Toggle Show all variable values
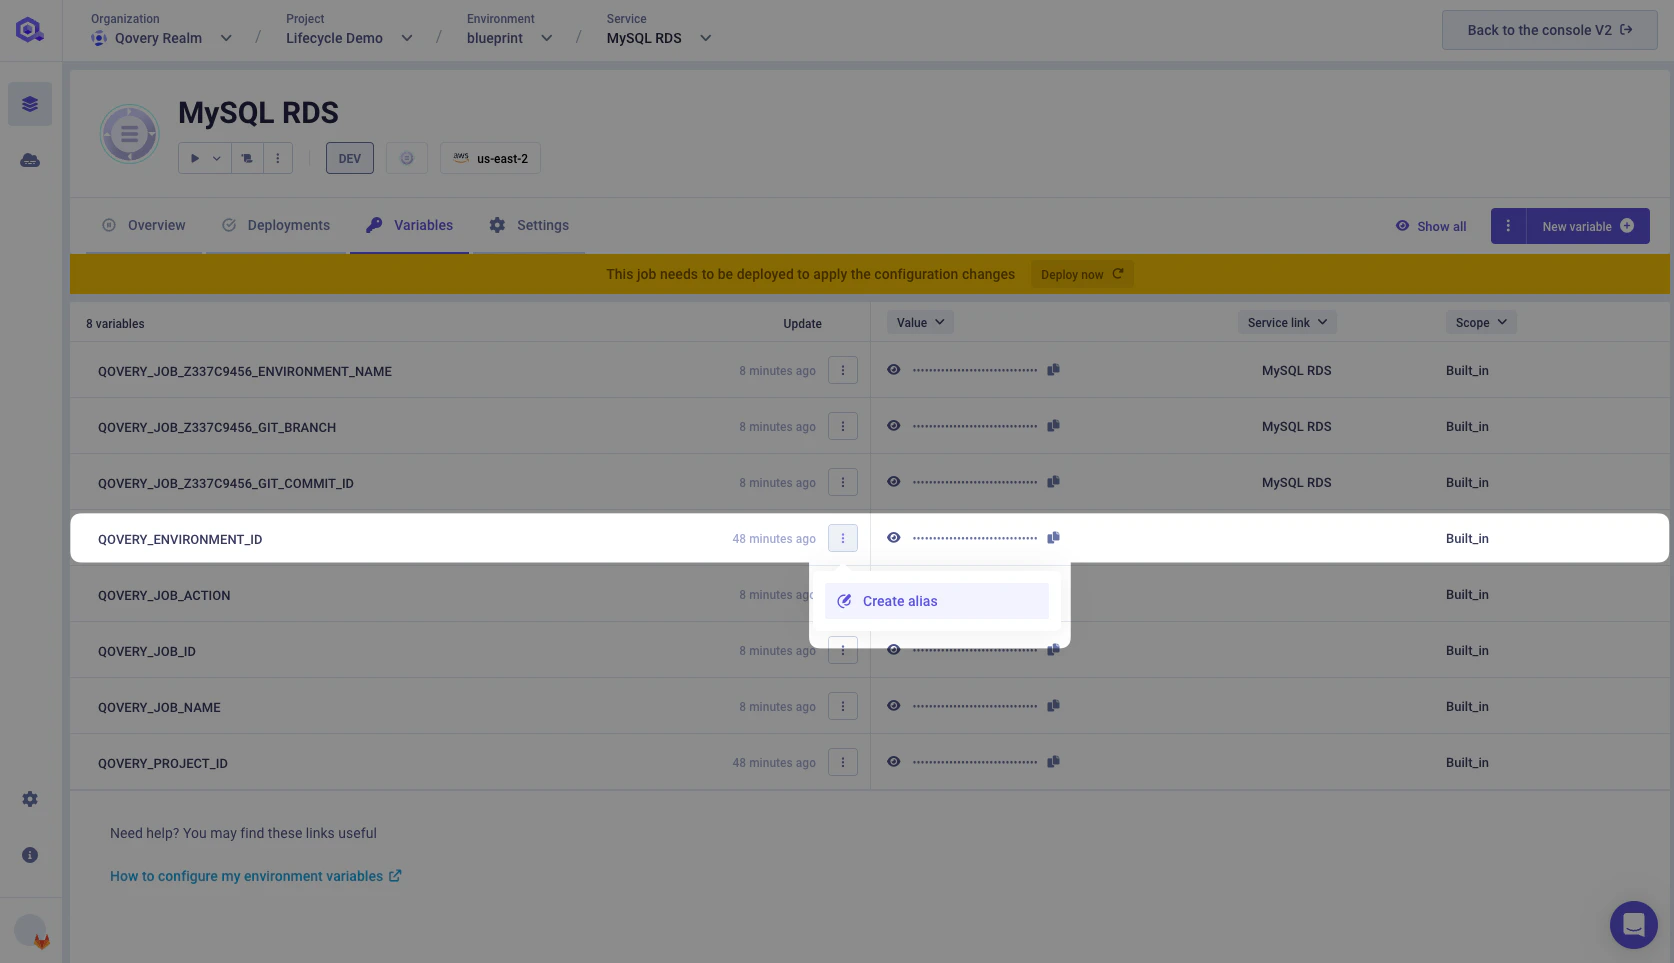The height and width of the screenshot is (963, 1674). point(1430,226)
